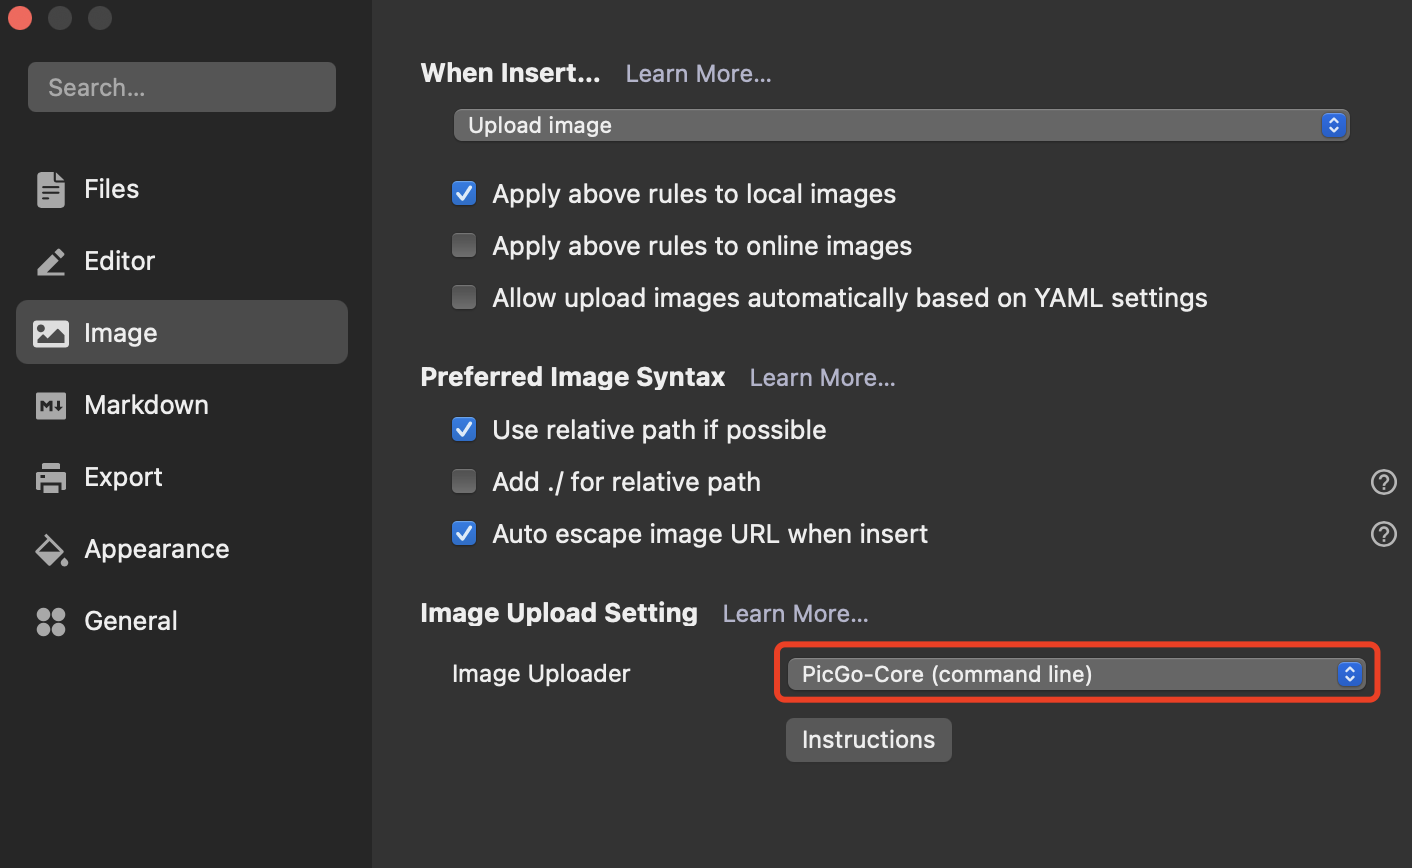Switch to the Editor tab
Screen dimensions: 1412x868
tap(182, 261)
